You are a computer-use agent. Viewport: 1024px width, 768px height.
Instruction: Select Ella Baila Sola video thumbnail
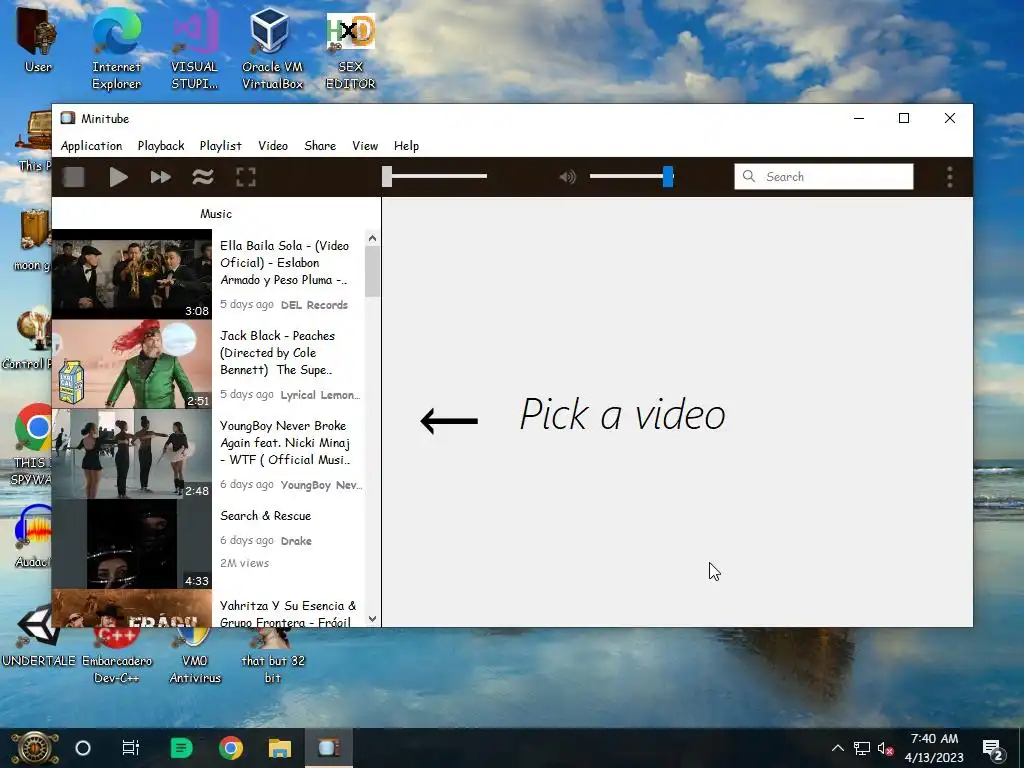point(132,274)
